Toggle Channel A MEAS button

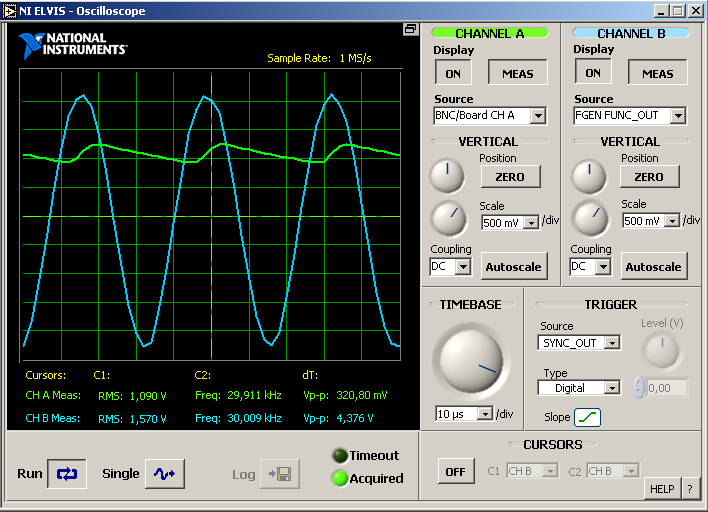tap(518, 73)
